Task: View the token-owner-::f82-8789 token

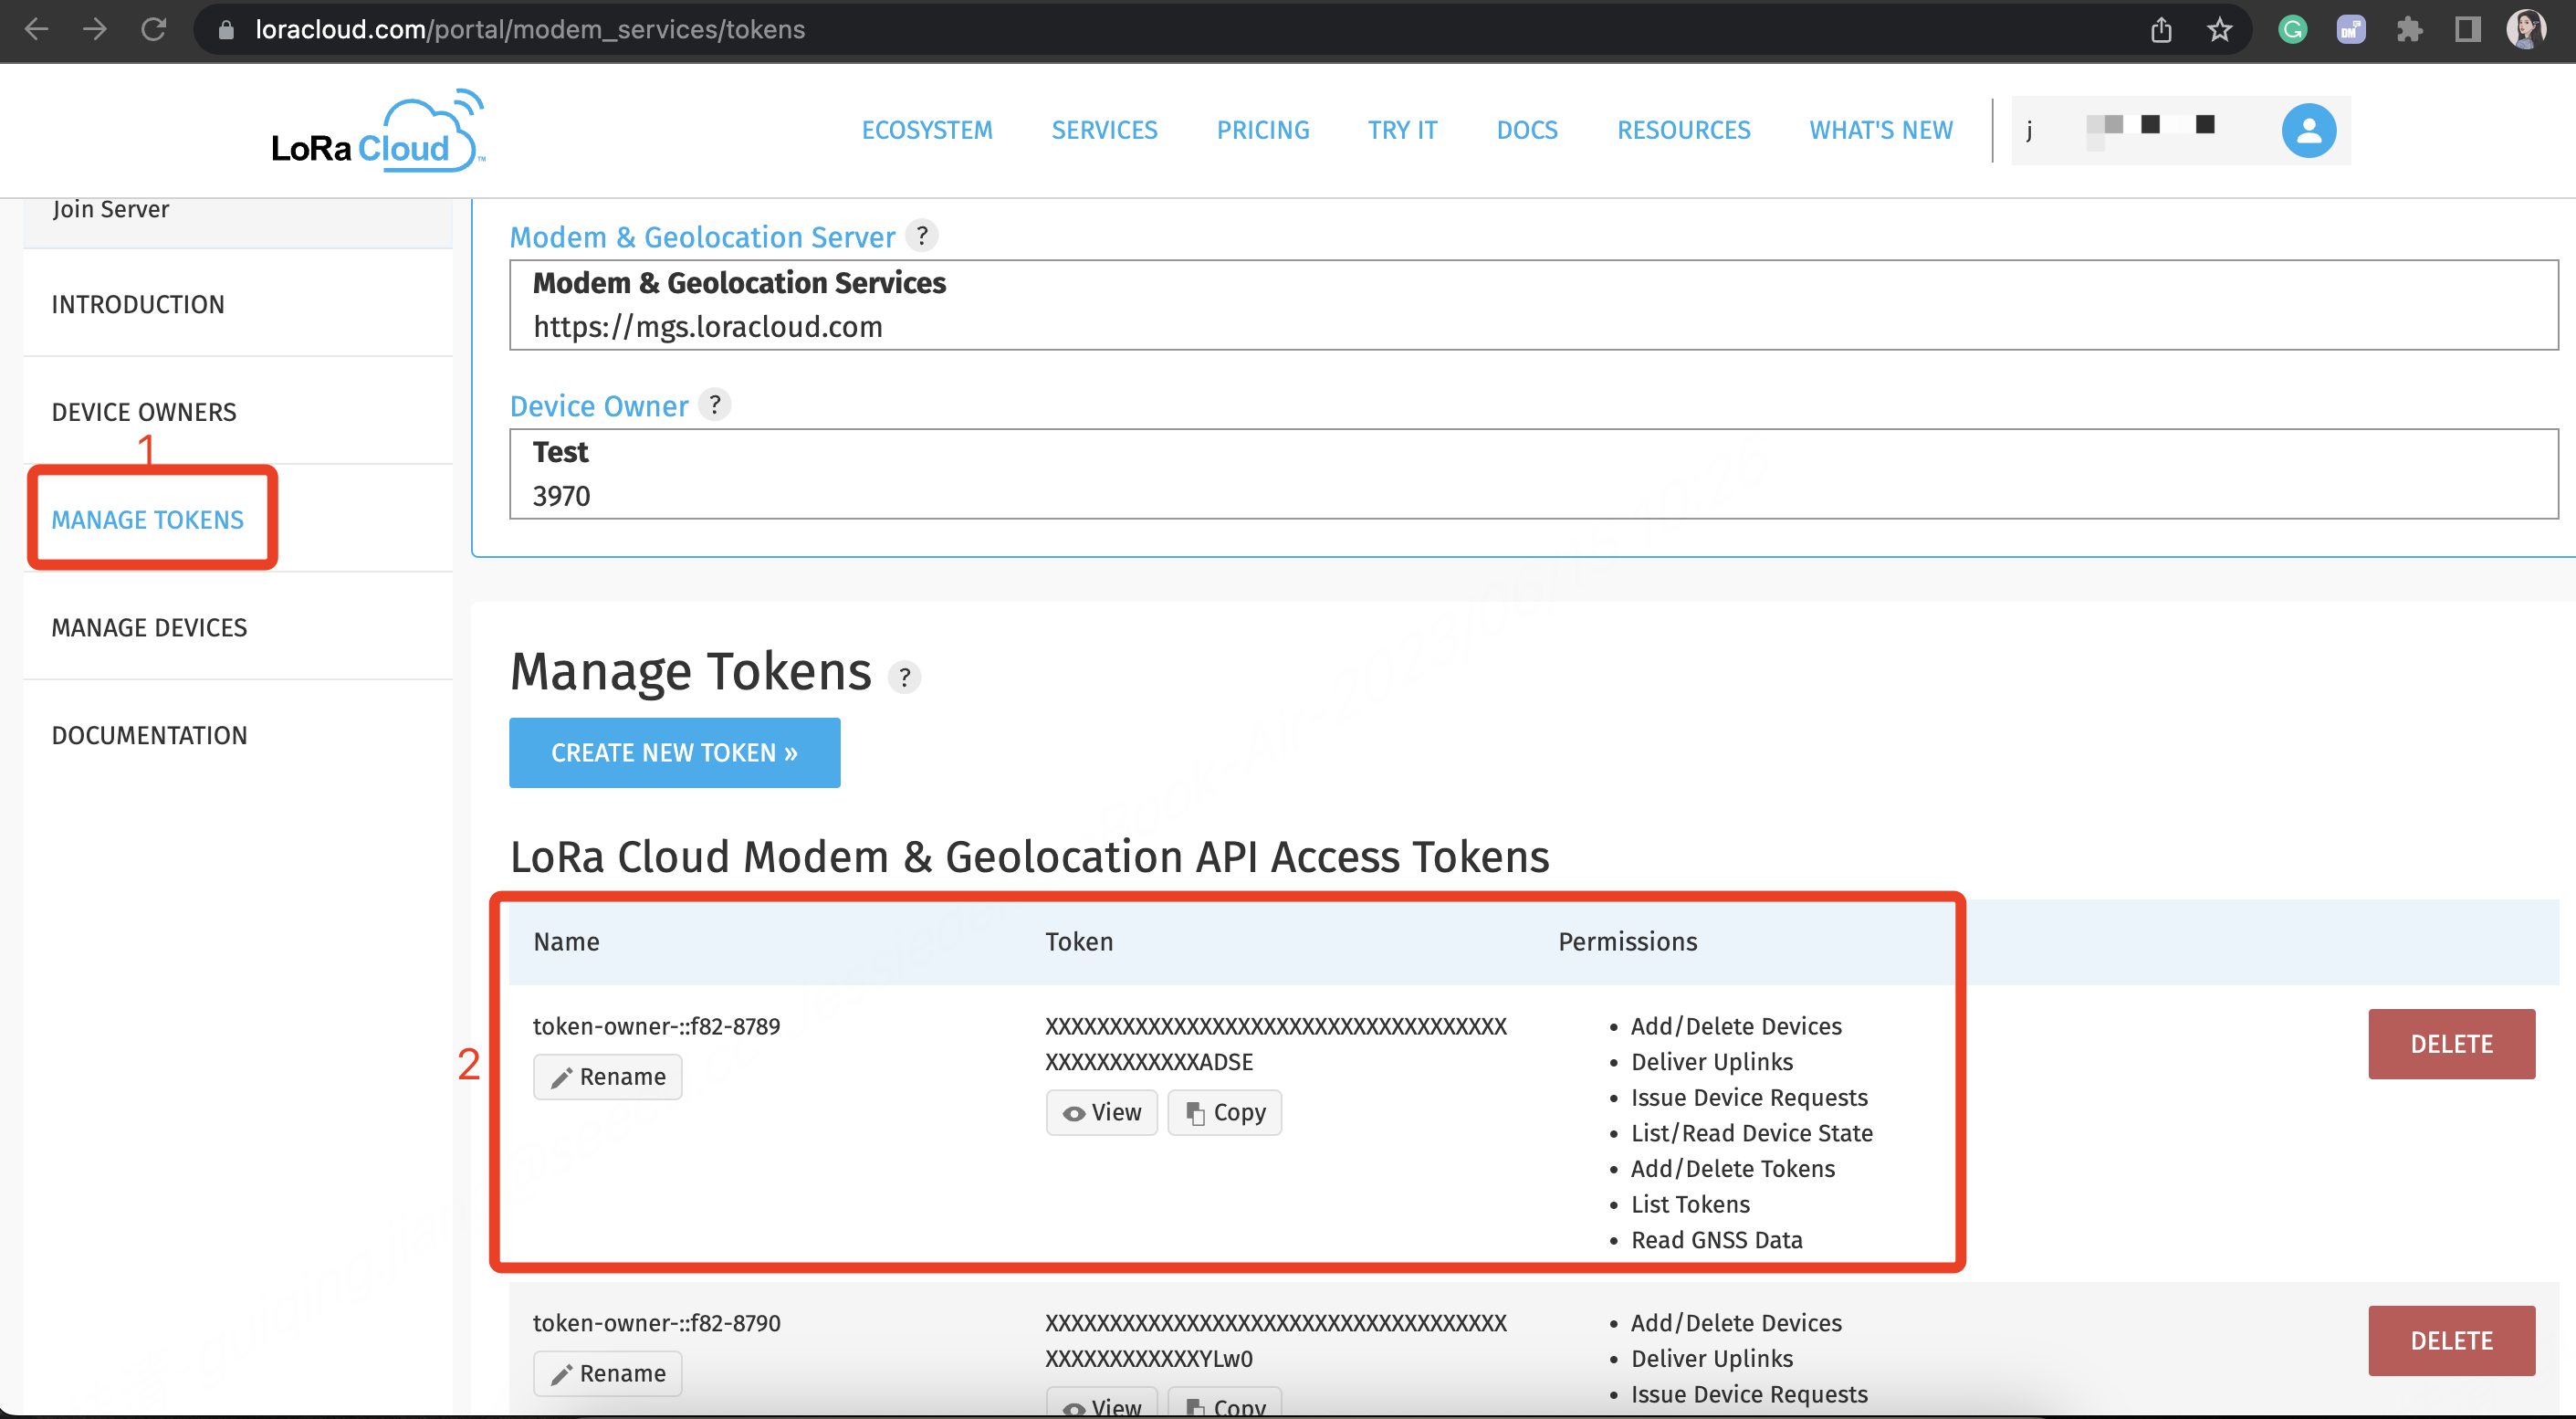Action: click(1101, 1112)
